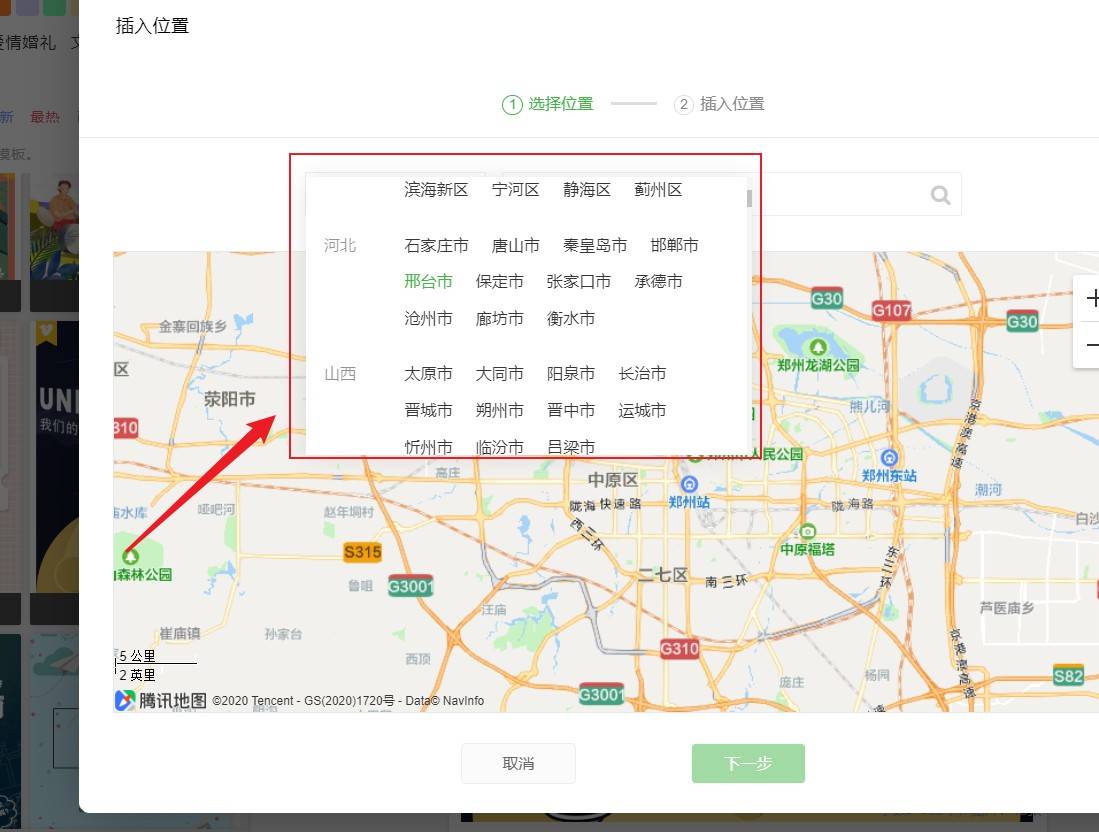Go to step 2 插入位置
Screen dimensions: 1099x832
point(719,104)
